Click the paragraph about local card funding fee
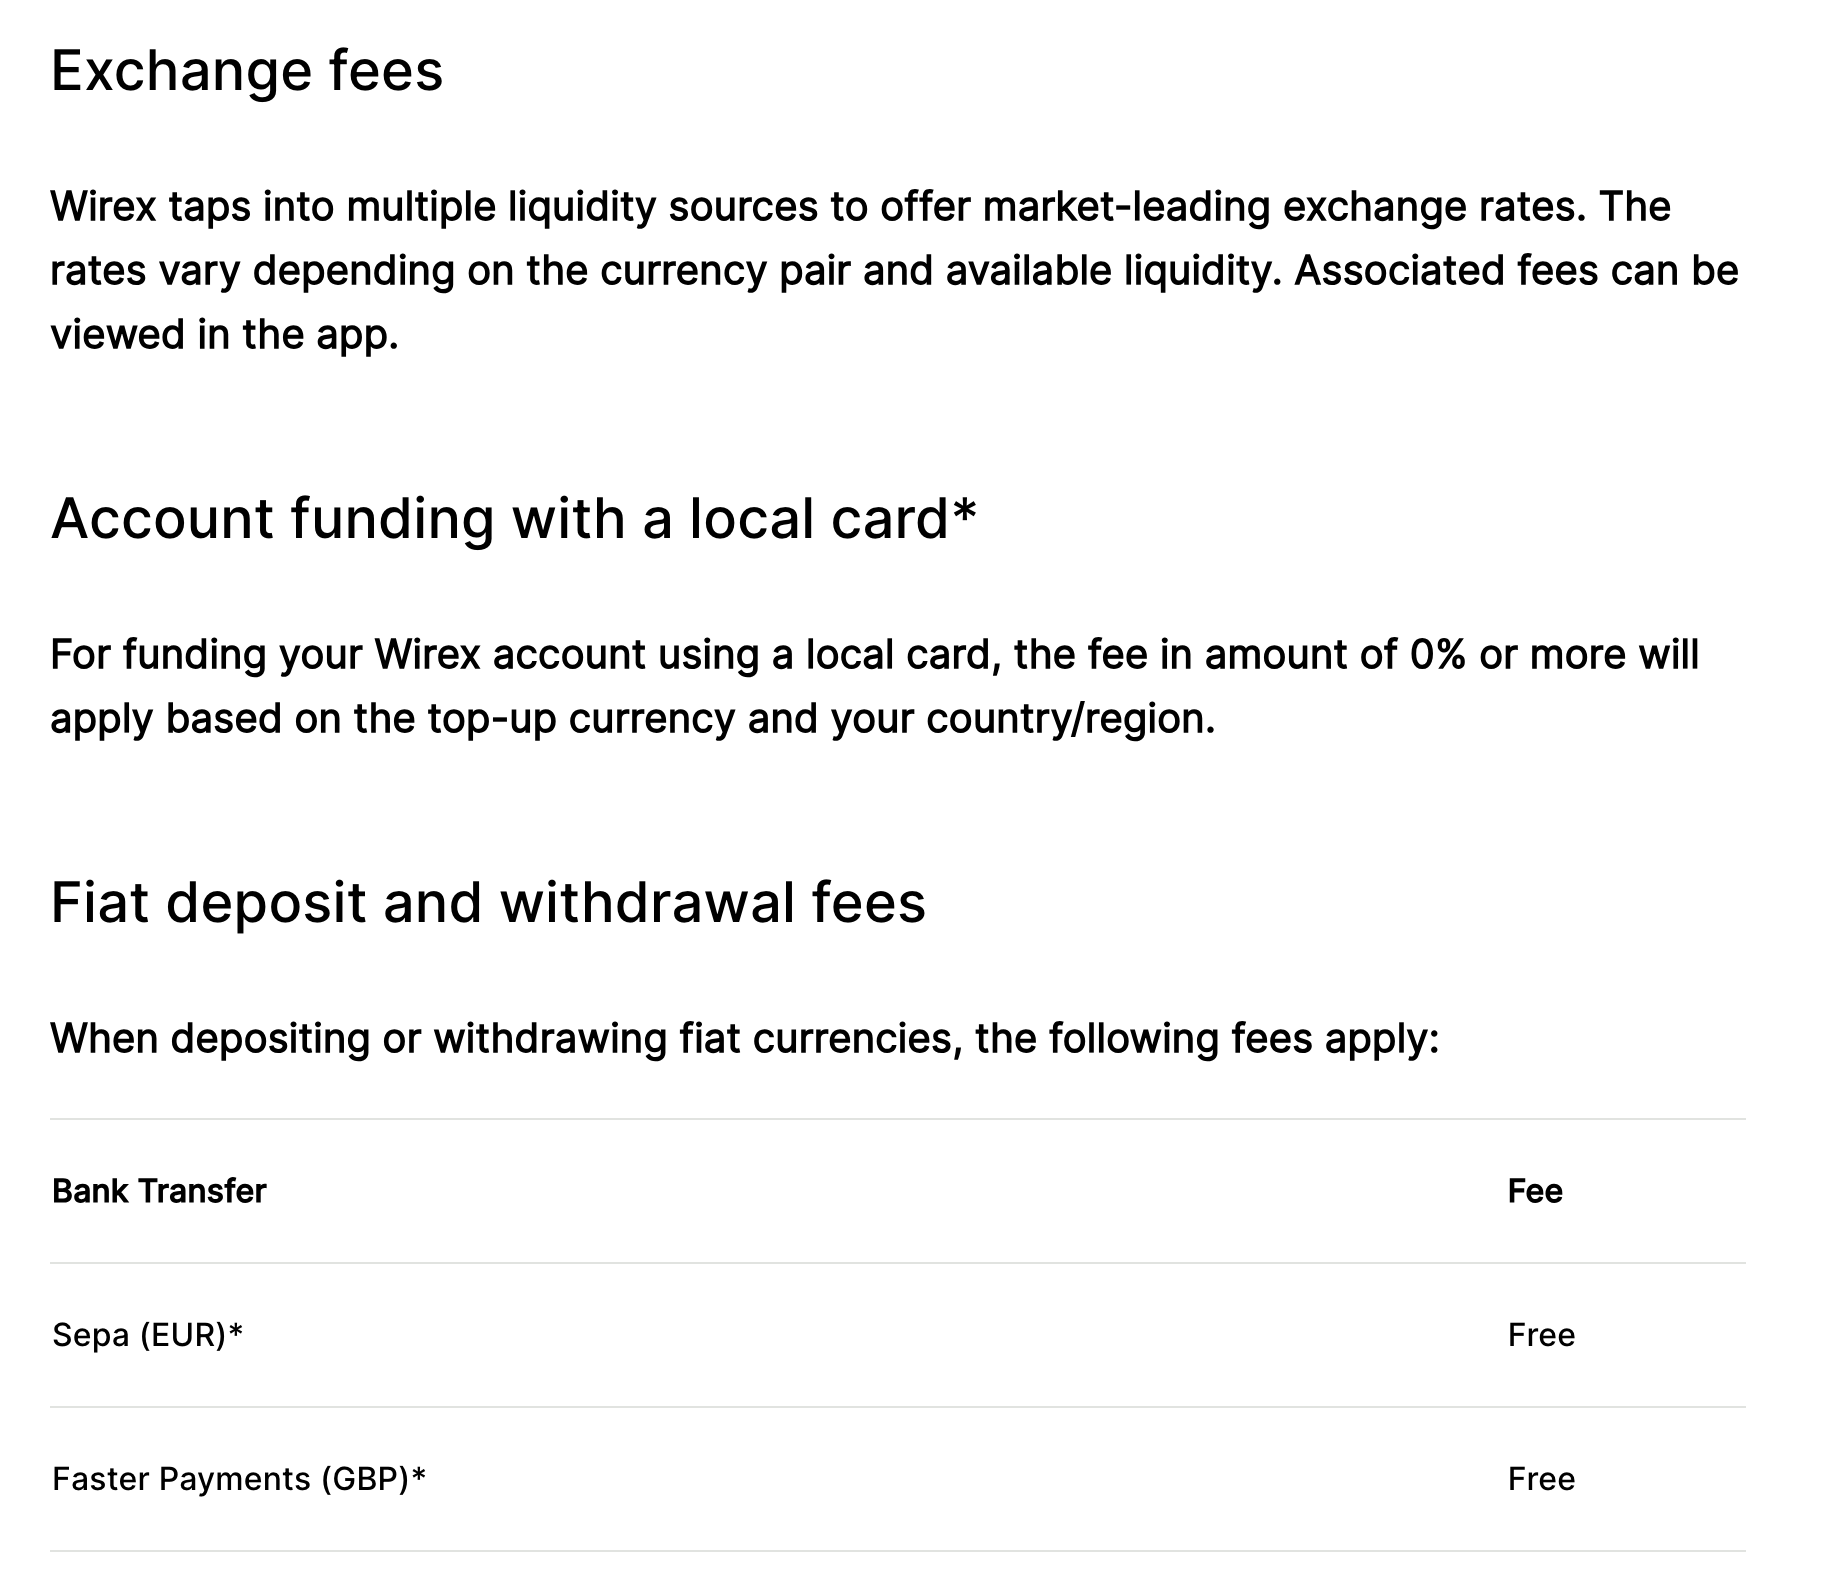 tap(875, 687)
